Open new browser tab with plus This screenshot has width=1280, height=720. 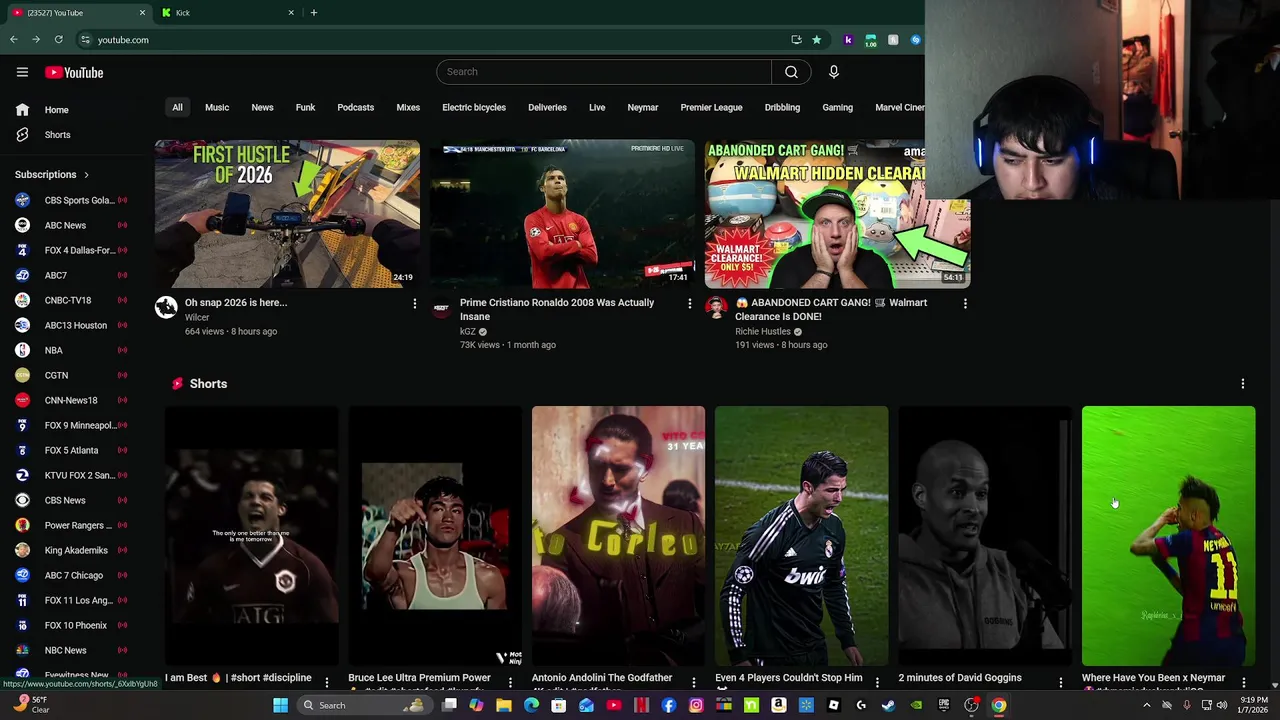[314, 13]
